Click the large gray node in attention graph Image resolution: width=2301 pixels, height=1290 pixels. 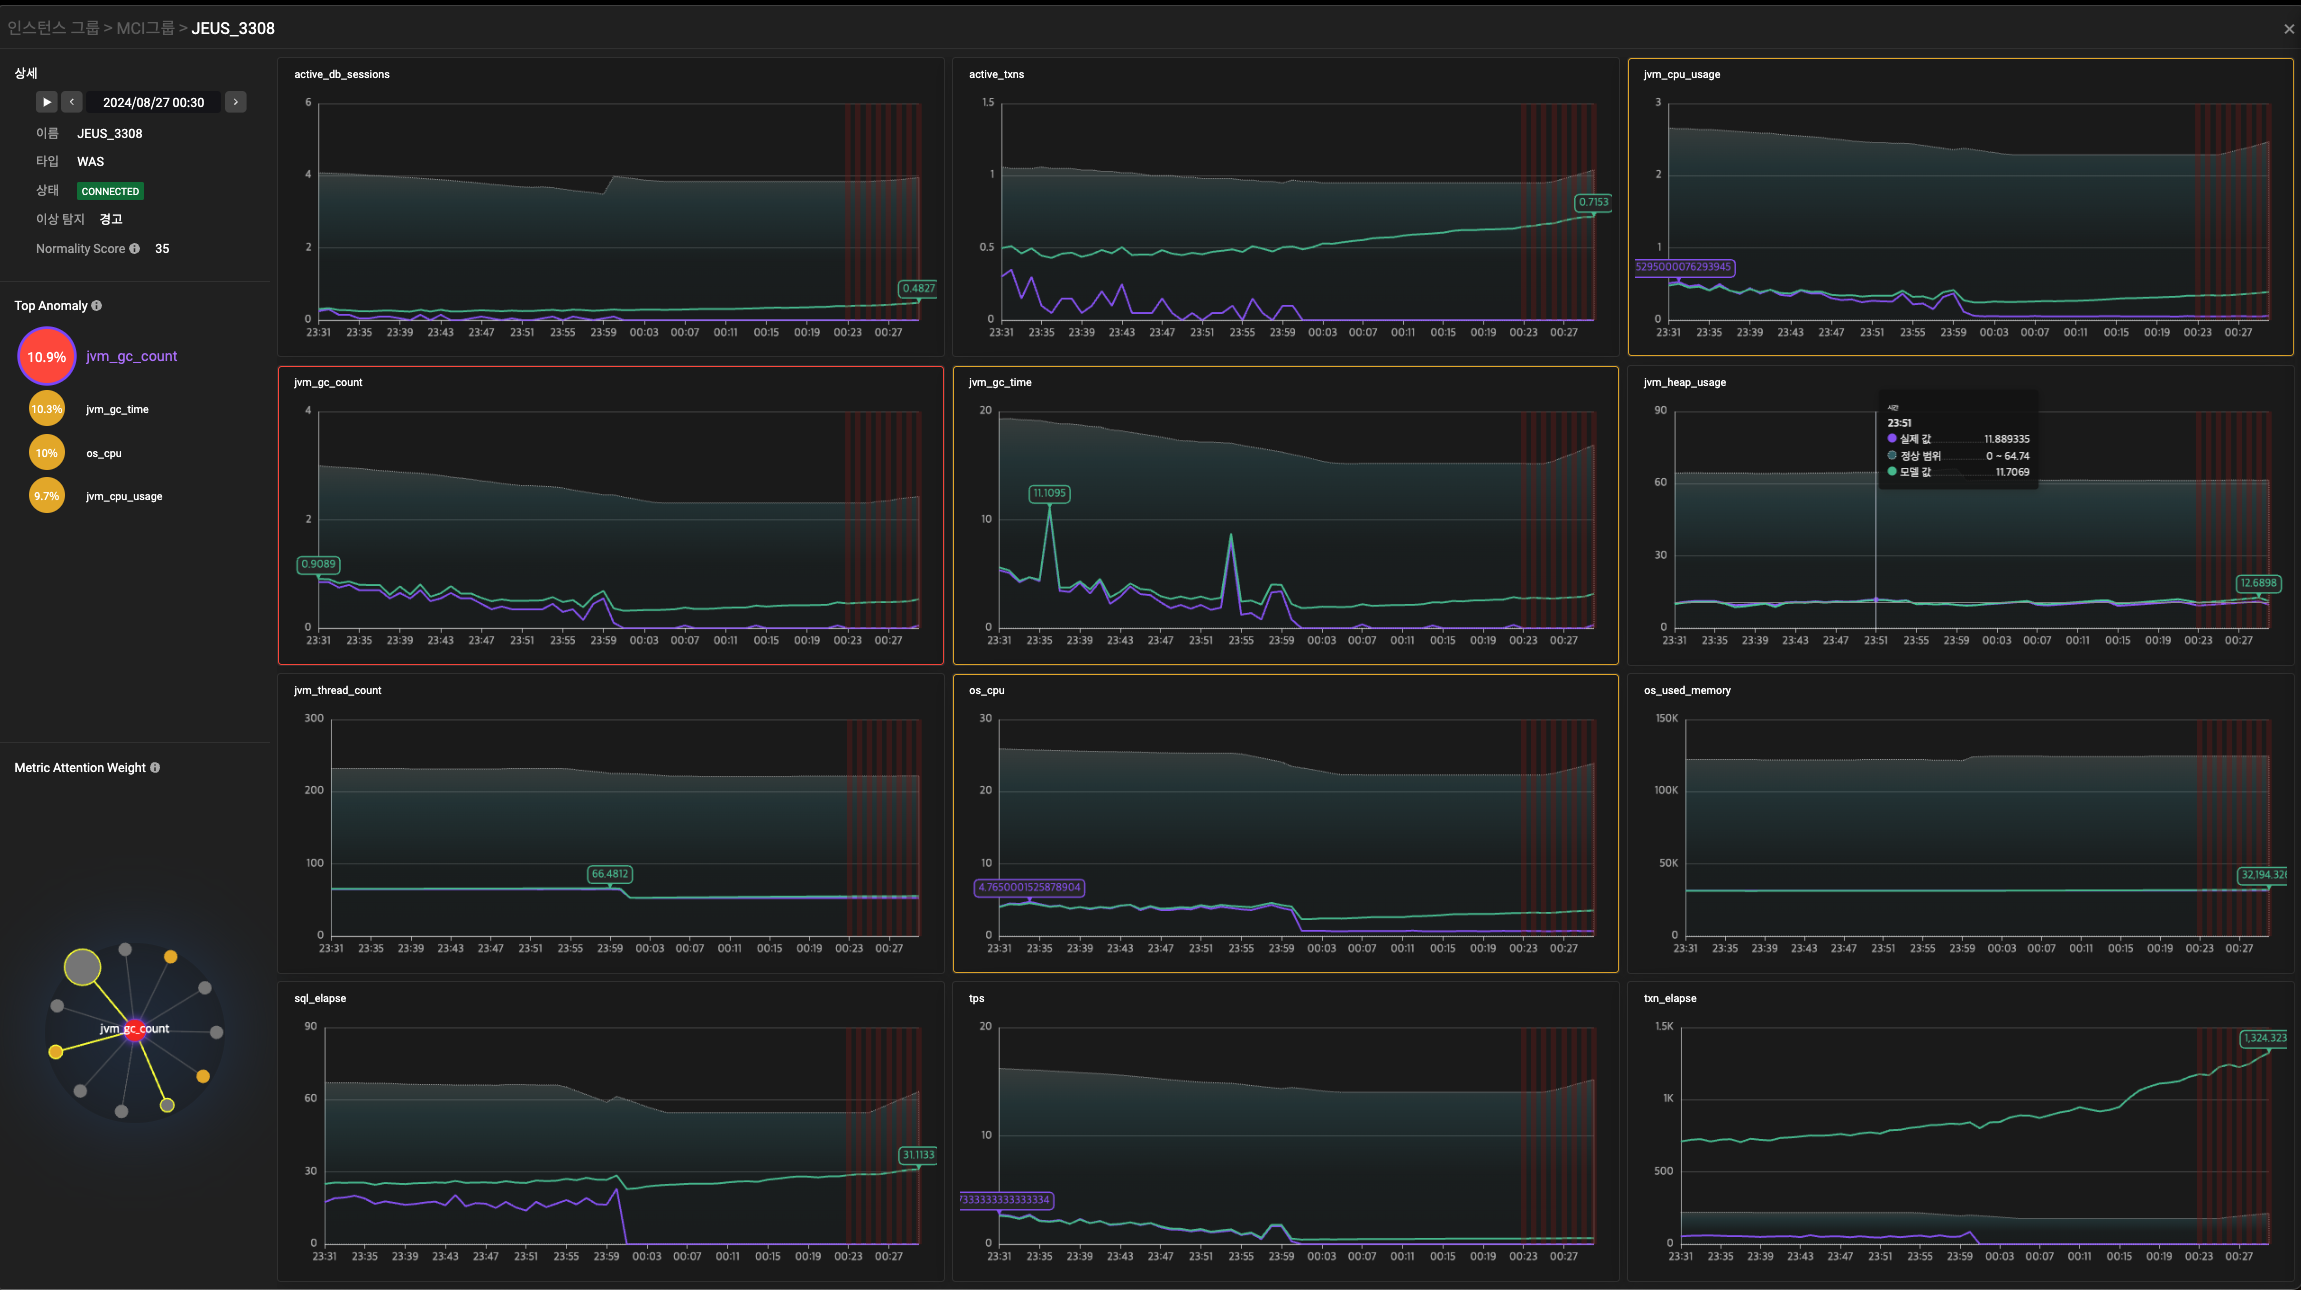pyautogui.click(x=82, y=967)
